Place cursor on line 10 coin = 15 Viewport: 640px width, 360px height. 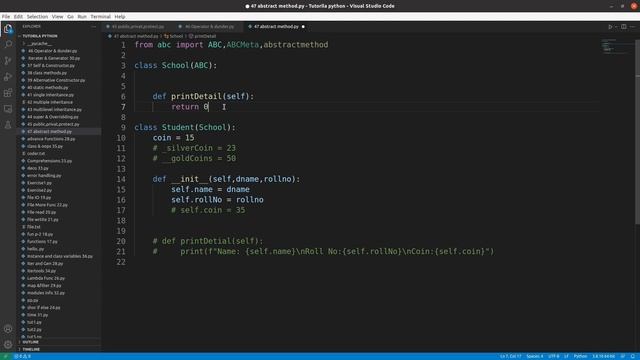pyautogui.click(x=173, y=138)
